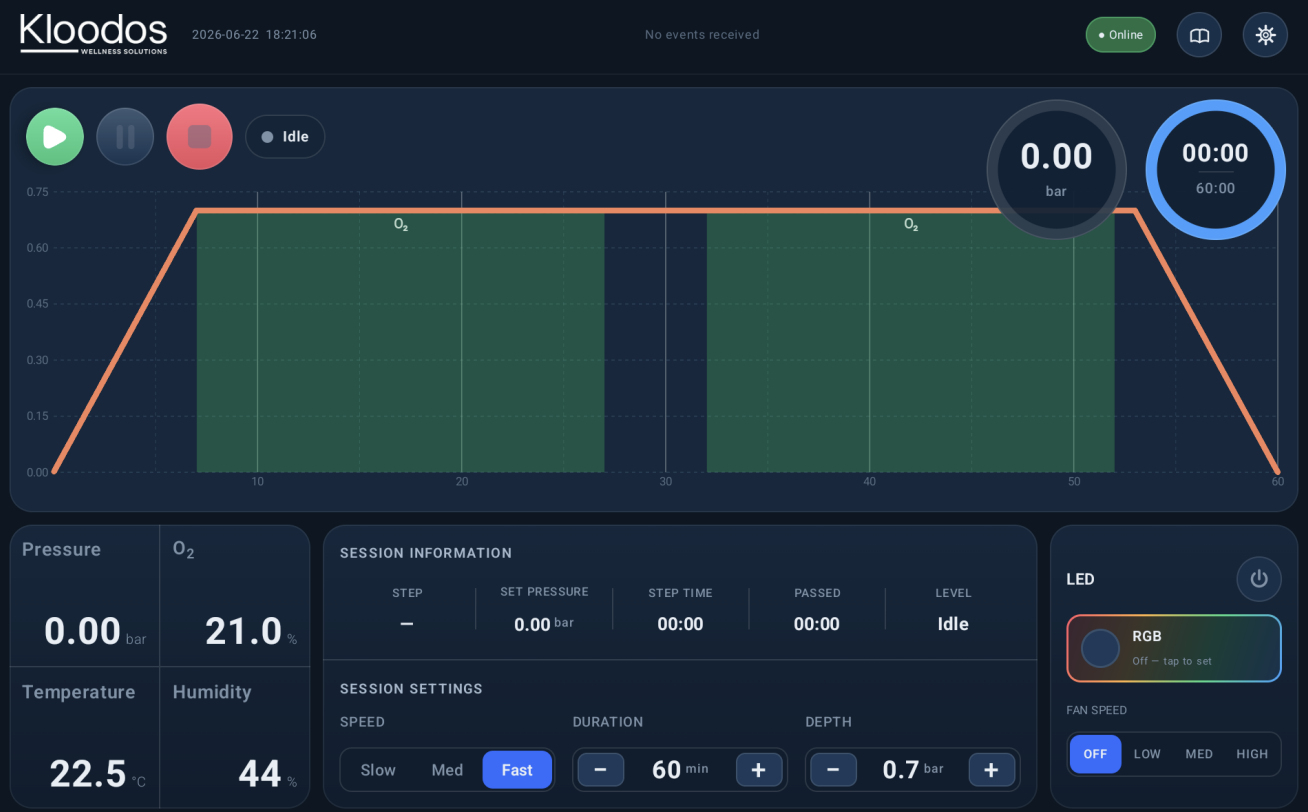1308x812 pixels.
Task: Click the 'No events received' message
Action: (x=702, y=35)
